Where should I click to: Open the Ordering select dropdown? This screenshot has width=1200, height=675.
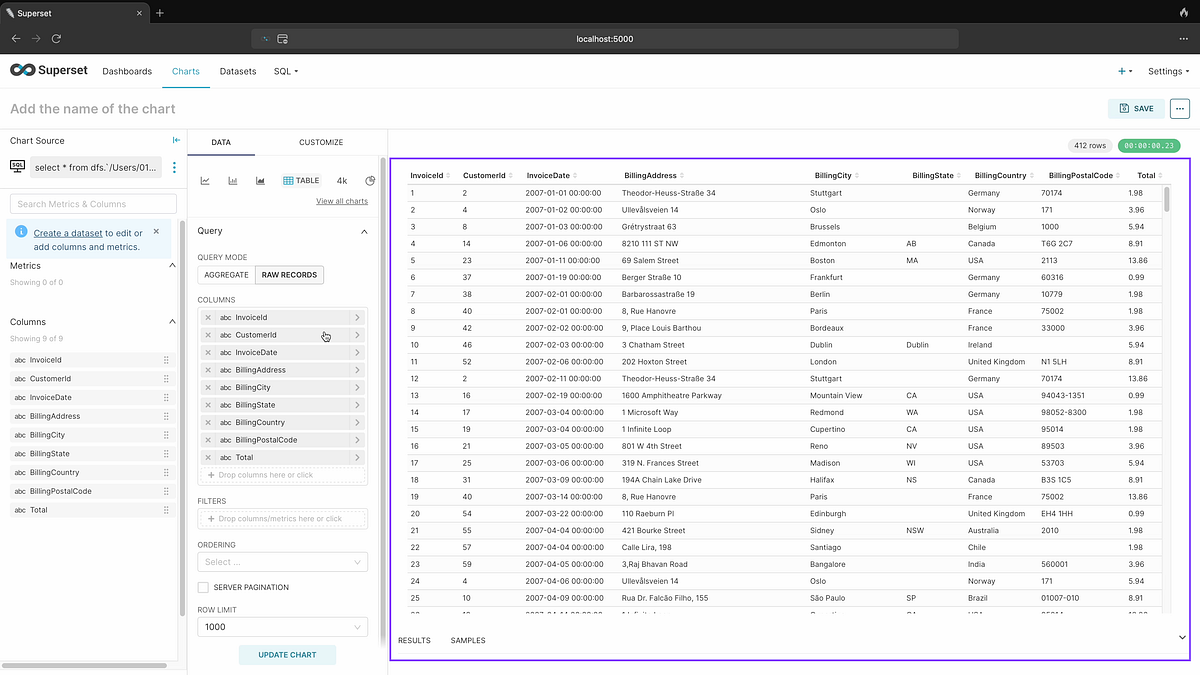283,562
